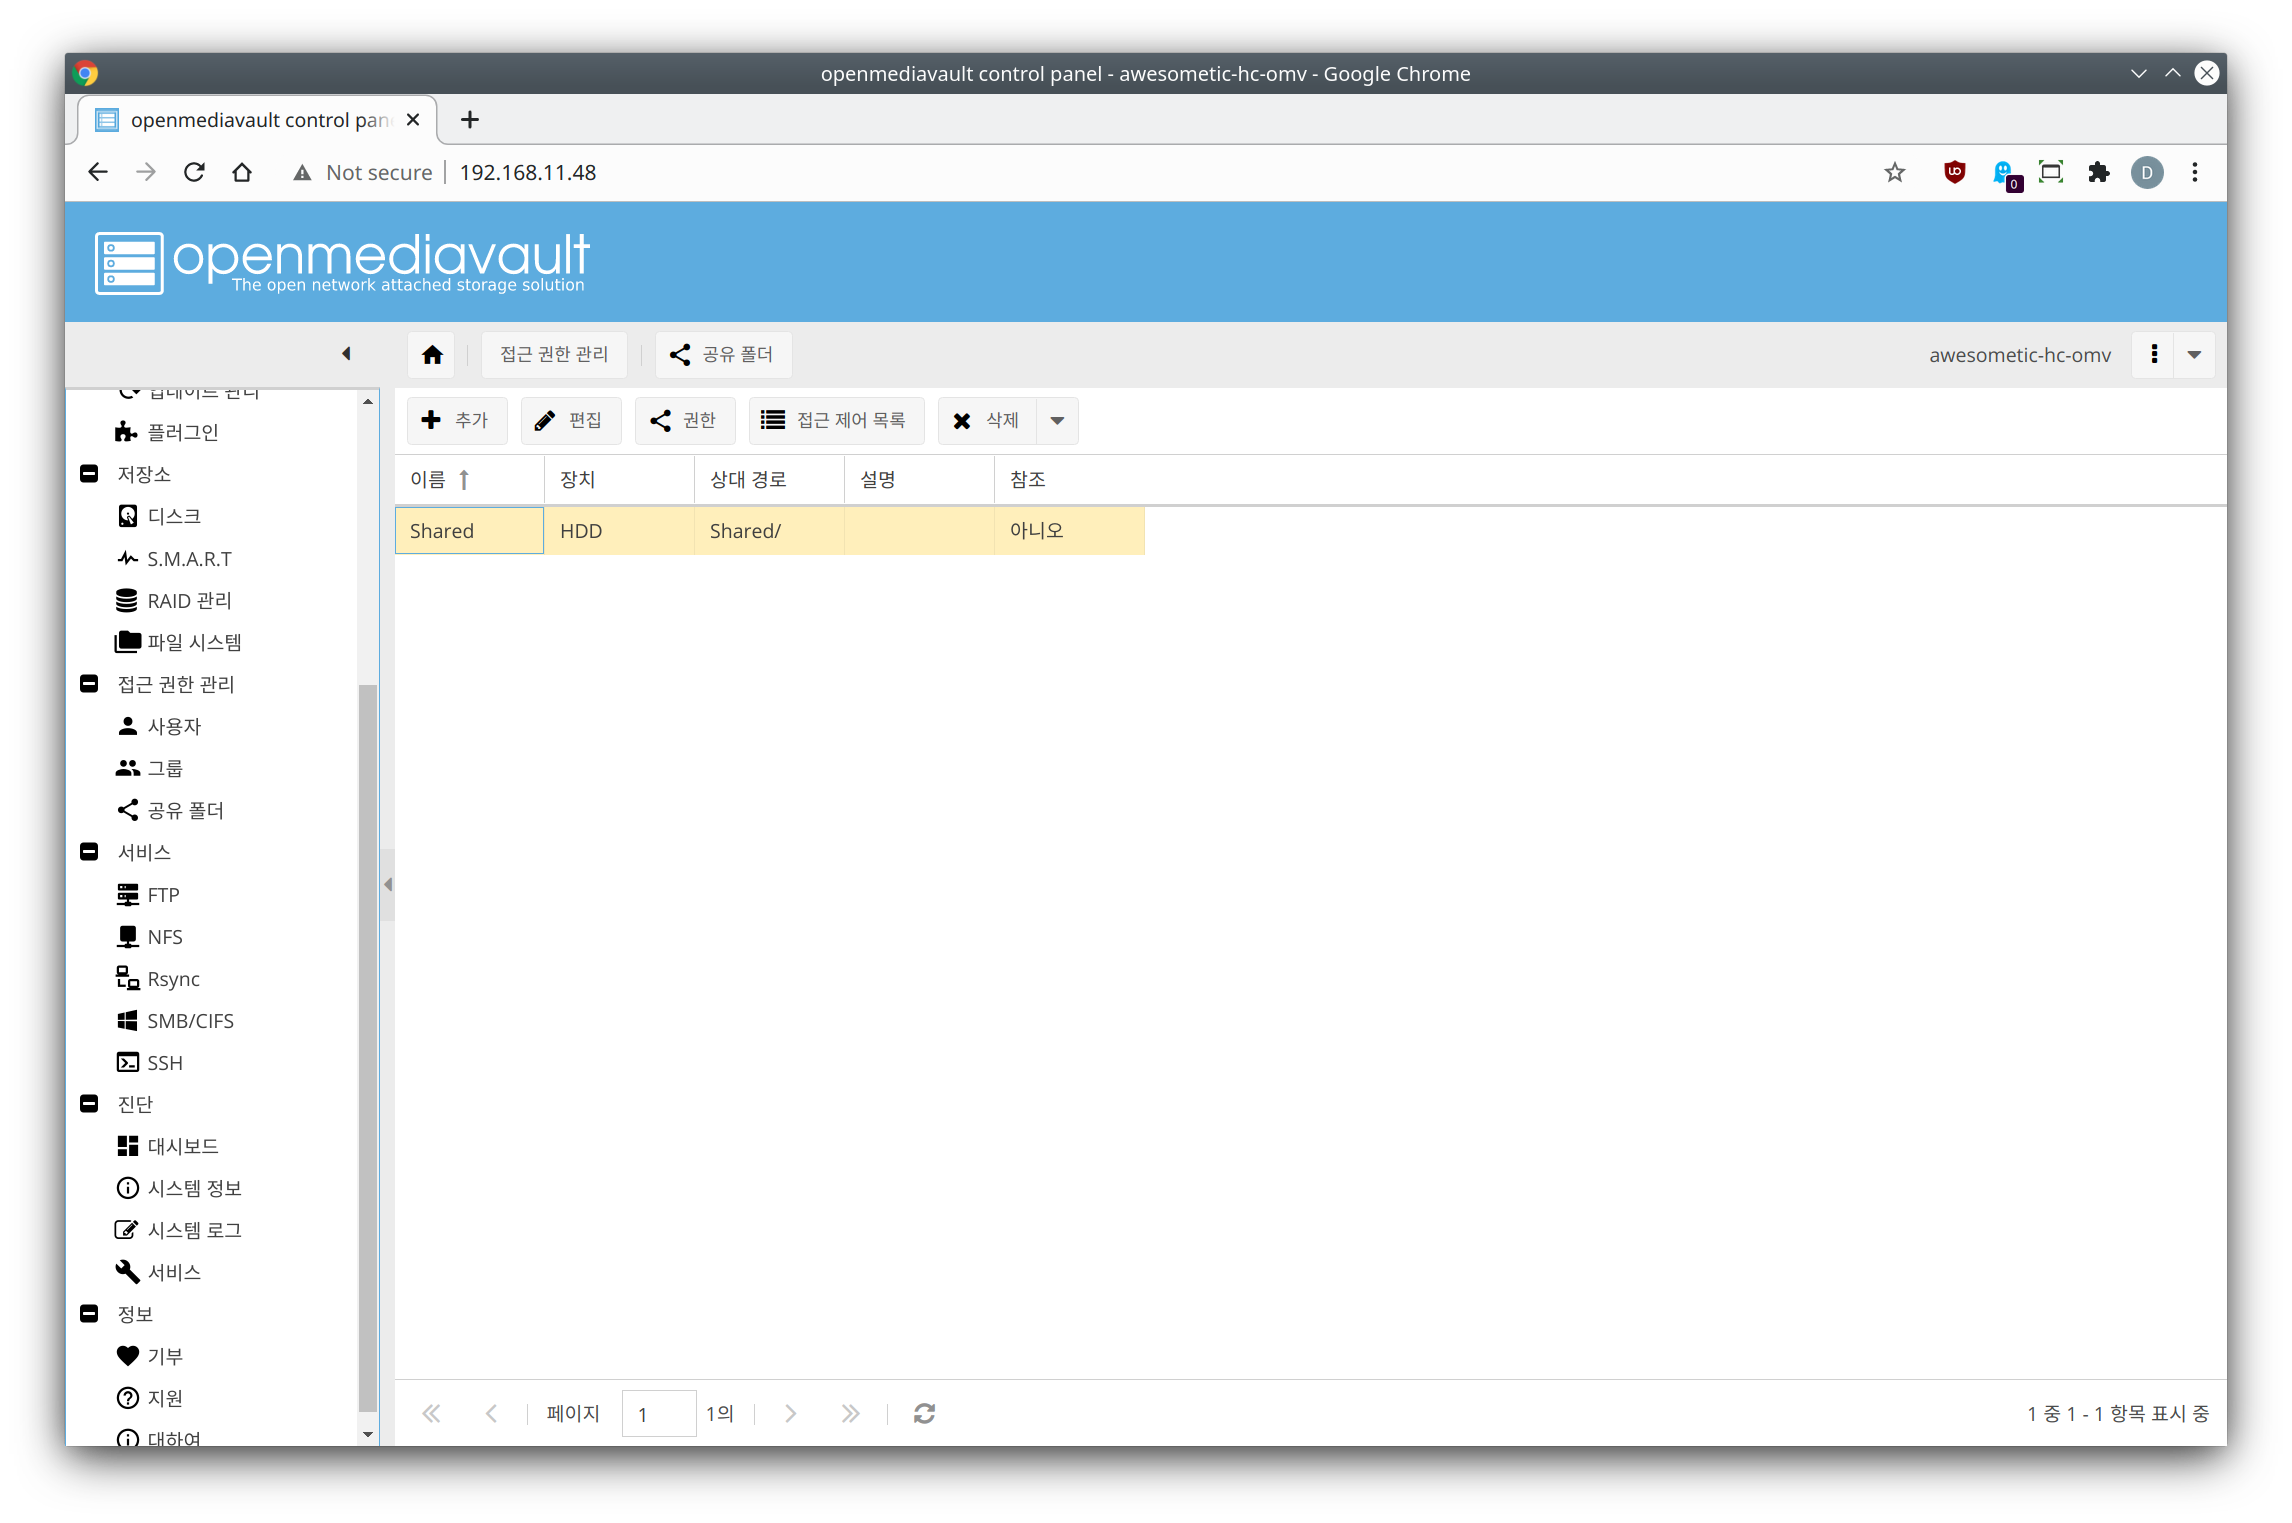Click the pencil icon to edit Shared
The image size is (2292, 1523).
pyautogui.click(x=545, y=421)
